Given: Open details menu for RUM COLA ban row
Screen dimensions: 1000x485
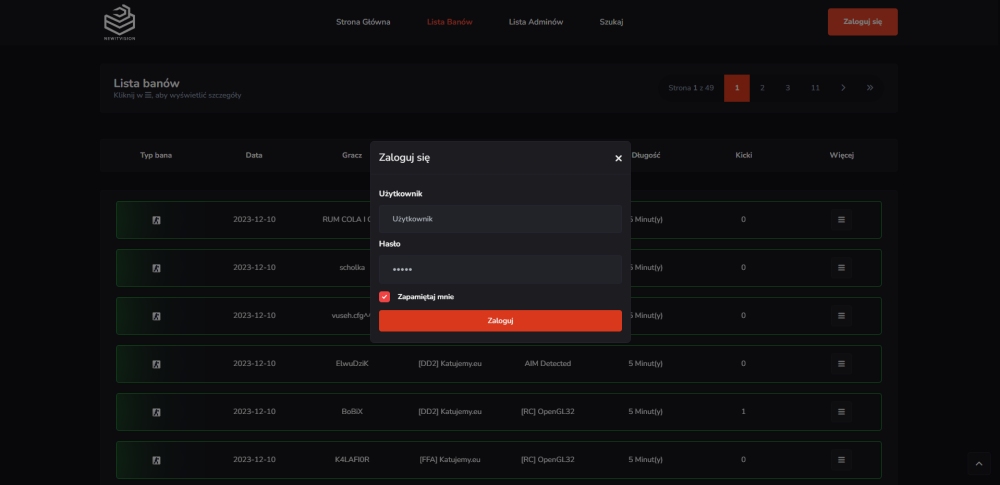Looking at the screenshot, I should coord(841,220).
